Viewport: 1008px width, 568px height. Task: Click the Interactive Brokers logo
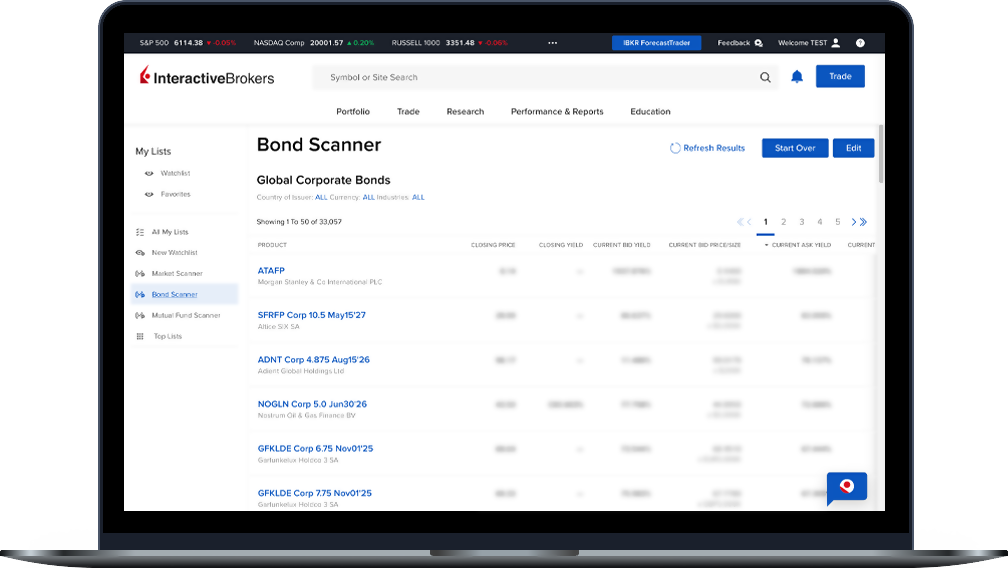(x=207, y=77)
